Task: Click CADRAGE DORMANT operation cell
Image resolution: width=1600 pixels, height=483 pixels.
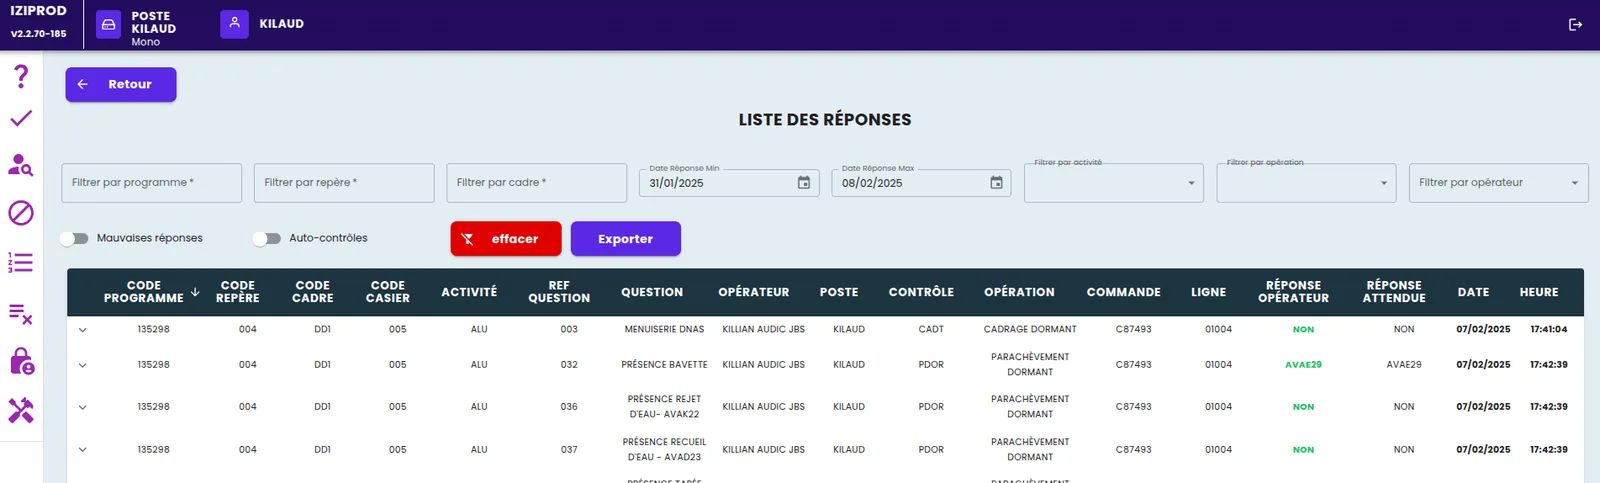Action: [1030, 329]
